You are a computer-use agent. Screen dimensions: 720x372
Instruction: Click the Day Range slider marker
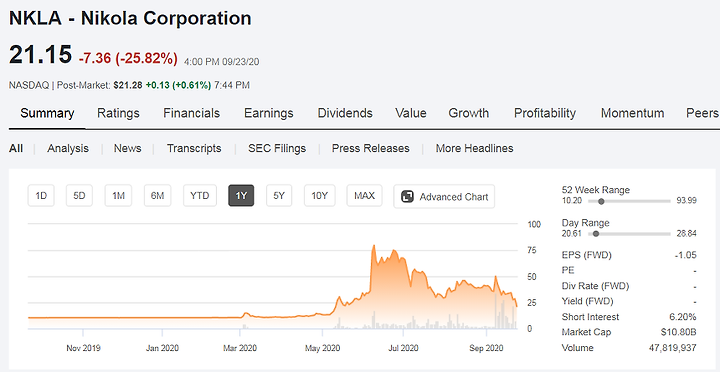[x=596, y=234]
